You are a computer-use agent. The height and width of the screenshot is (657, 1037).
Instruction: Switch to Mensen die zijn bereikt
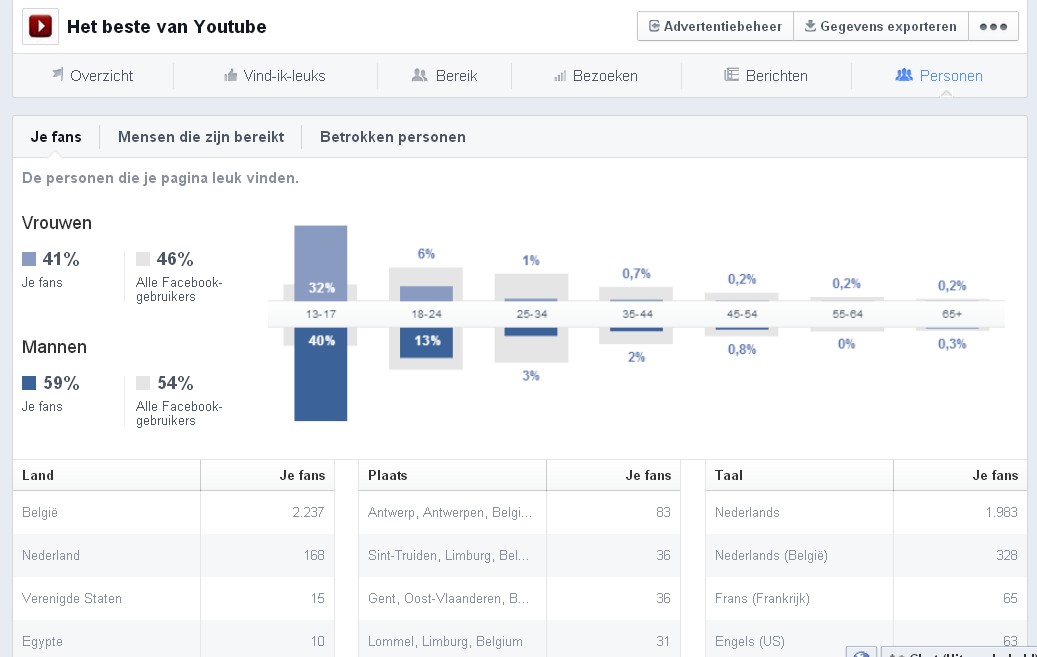(x=201, y=137)
